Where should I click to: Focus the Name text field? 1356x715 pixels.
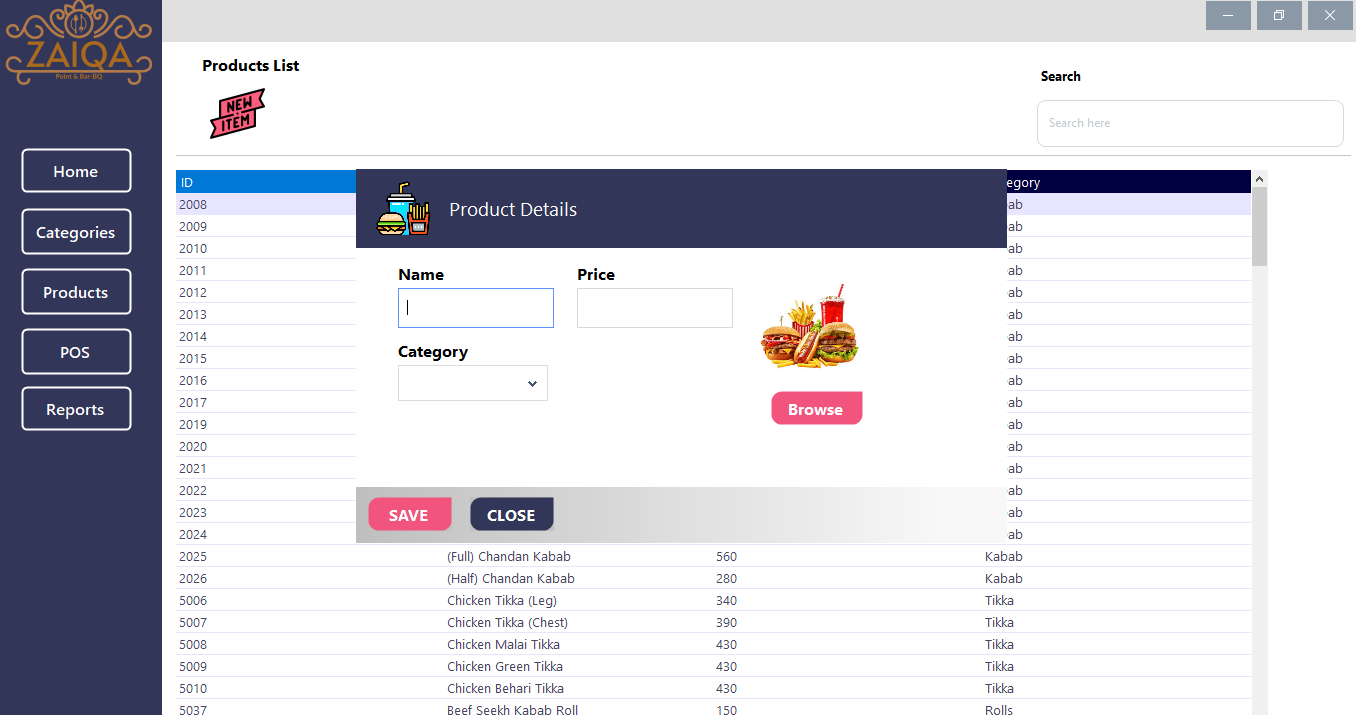pyautogui.click(x=476, y=308)
